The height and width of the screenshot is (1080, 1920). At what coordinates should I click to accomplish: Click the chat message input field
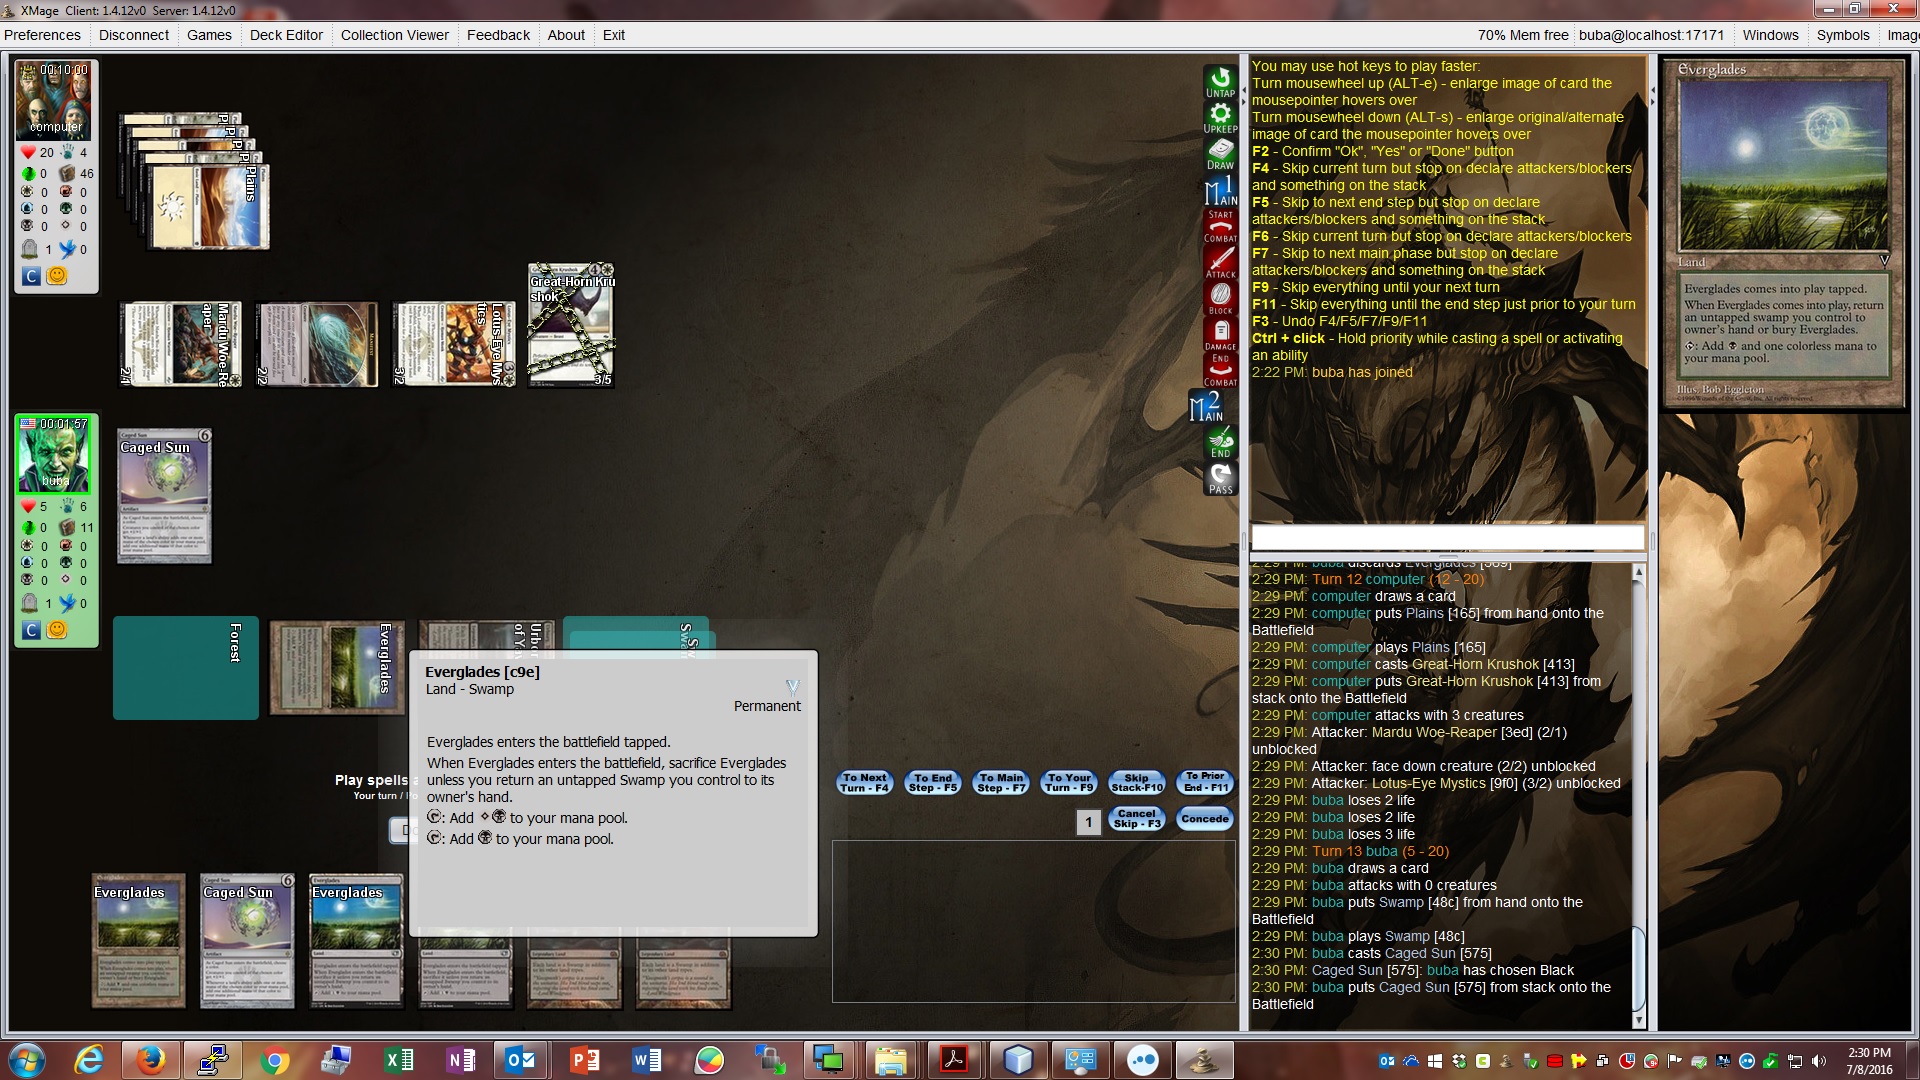pyautogui.click(x=1446, y=538)
